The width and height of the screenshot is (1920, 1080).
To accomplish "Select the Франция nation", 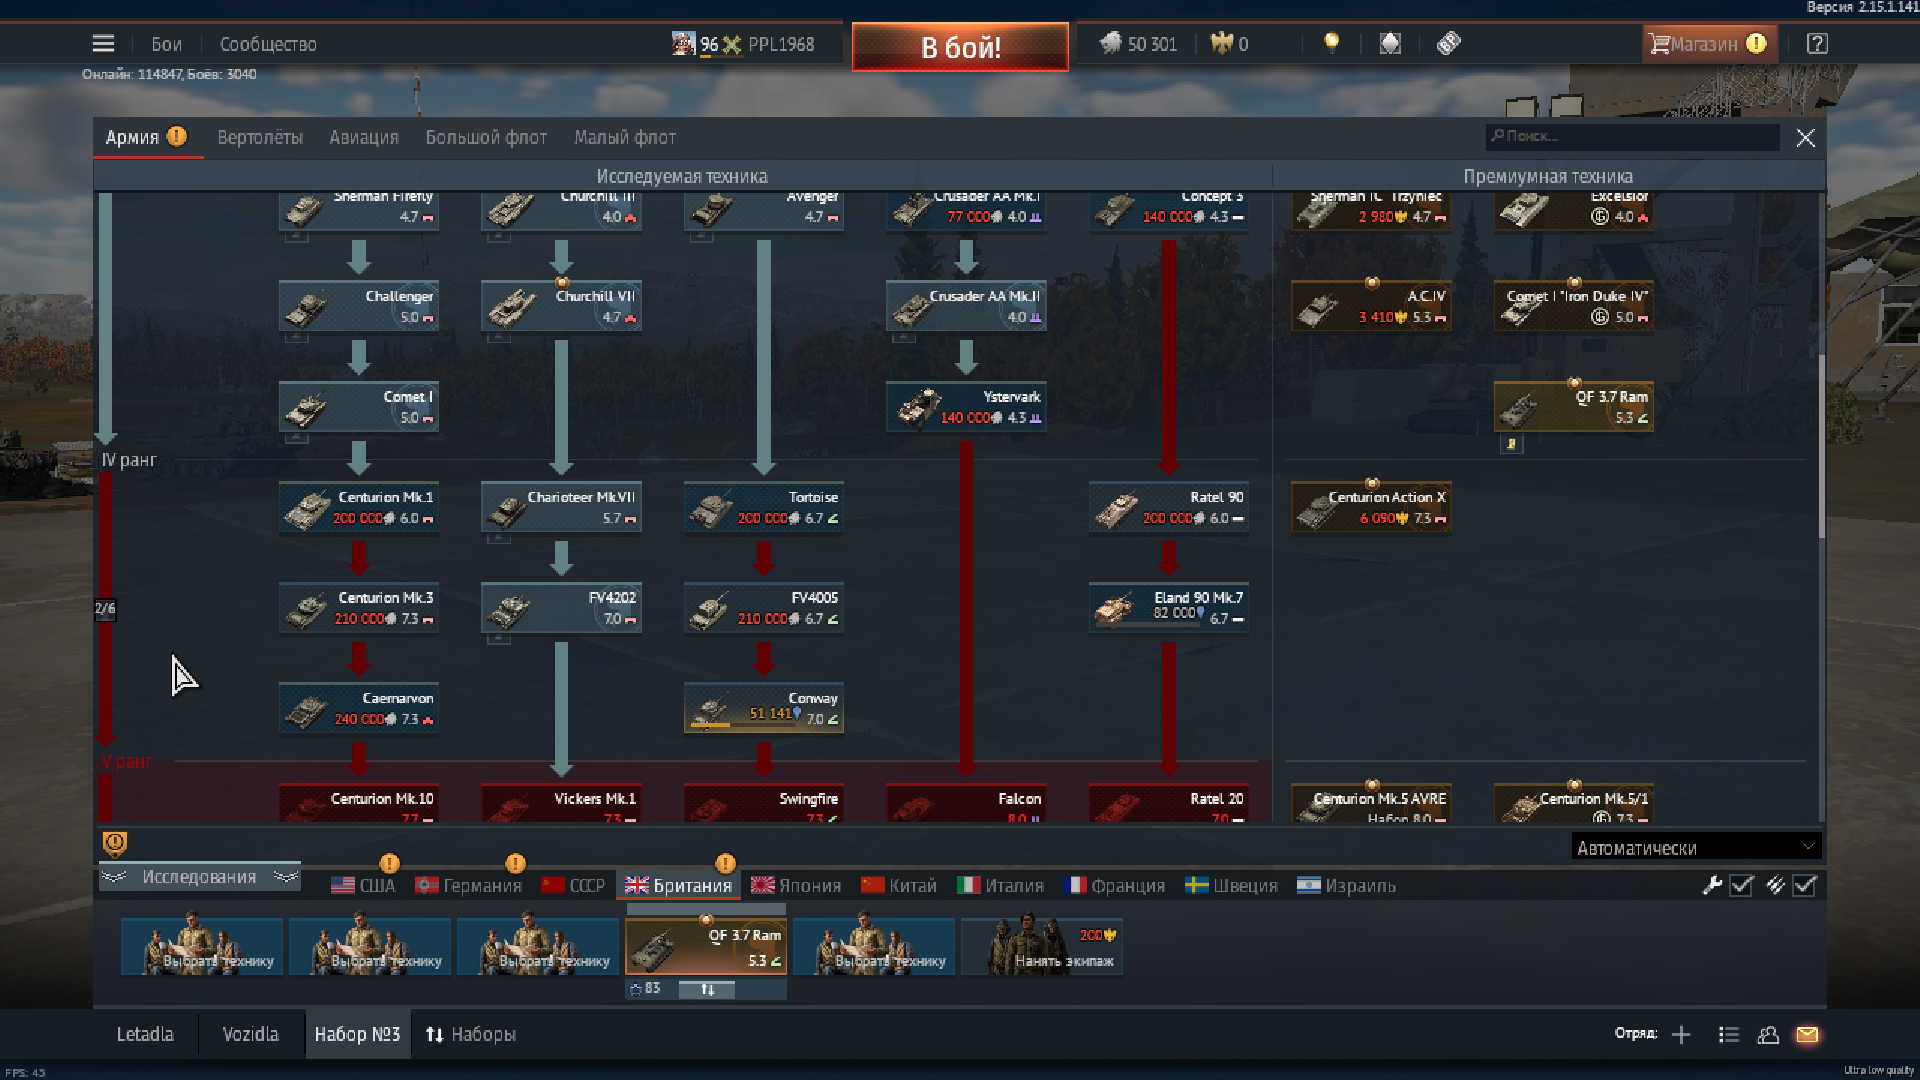I will (1115, 885).
